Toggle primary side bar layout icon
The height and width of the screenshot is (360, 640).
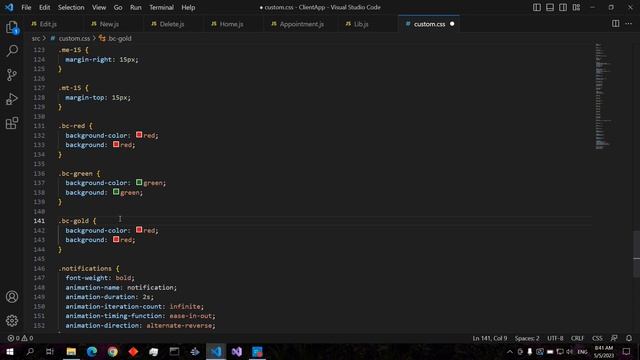tap(537, 7)
